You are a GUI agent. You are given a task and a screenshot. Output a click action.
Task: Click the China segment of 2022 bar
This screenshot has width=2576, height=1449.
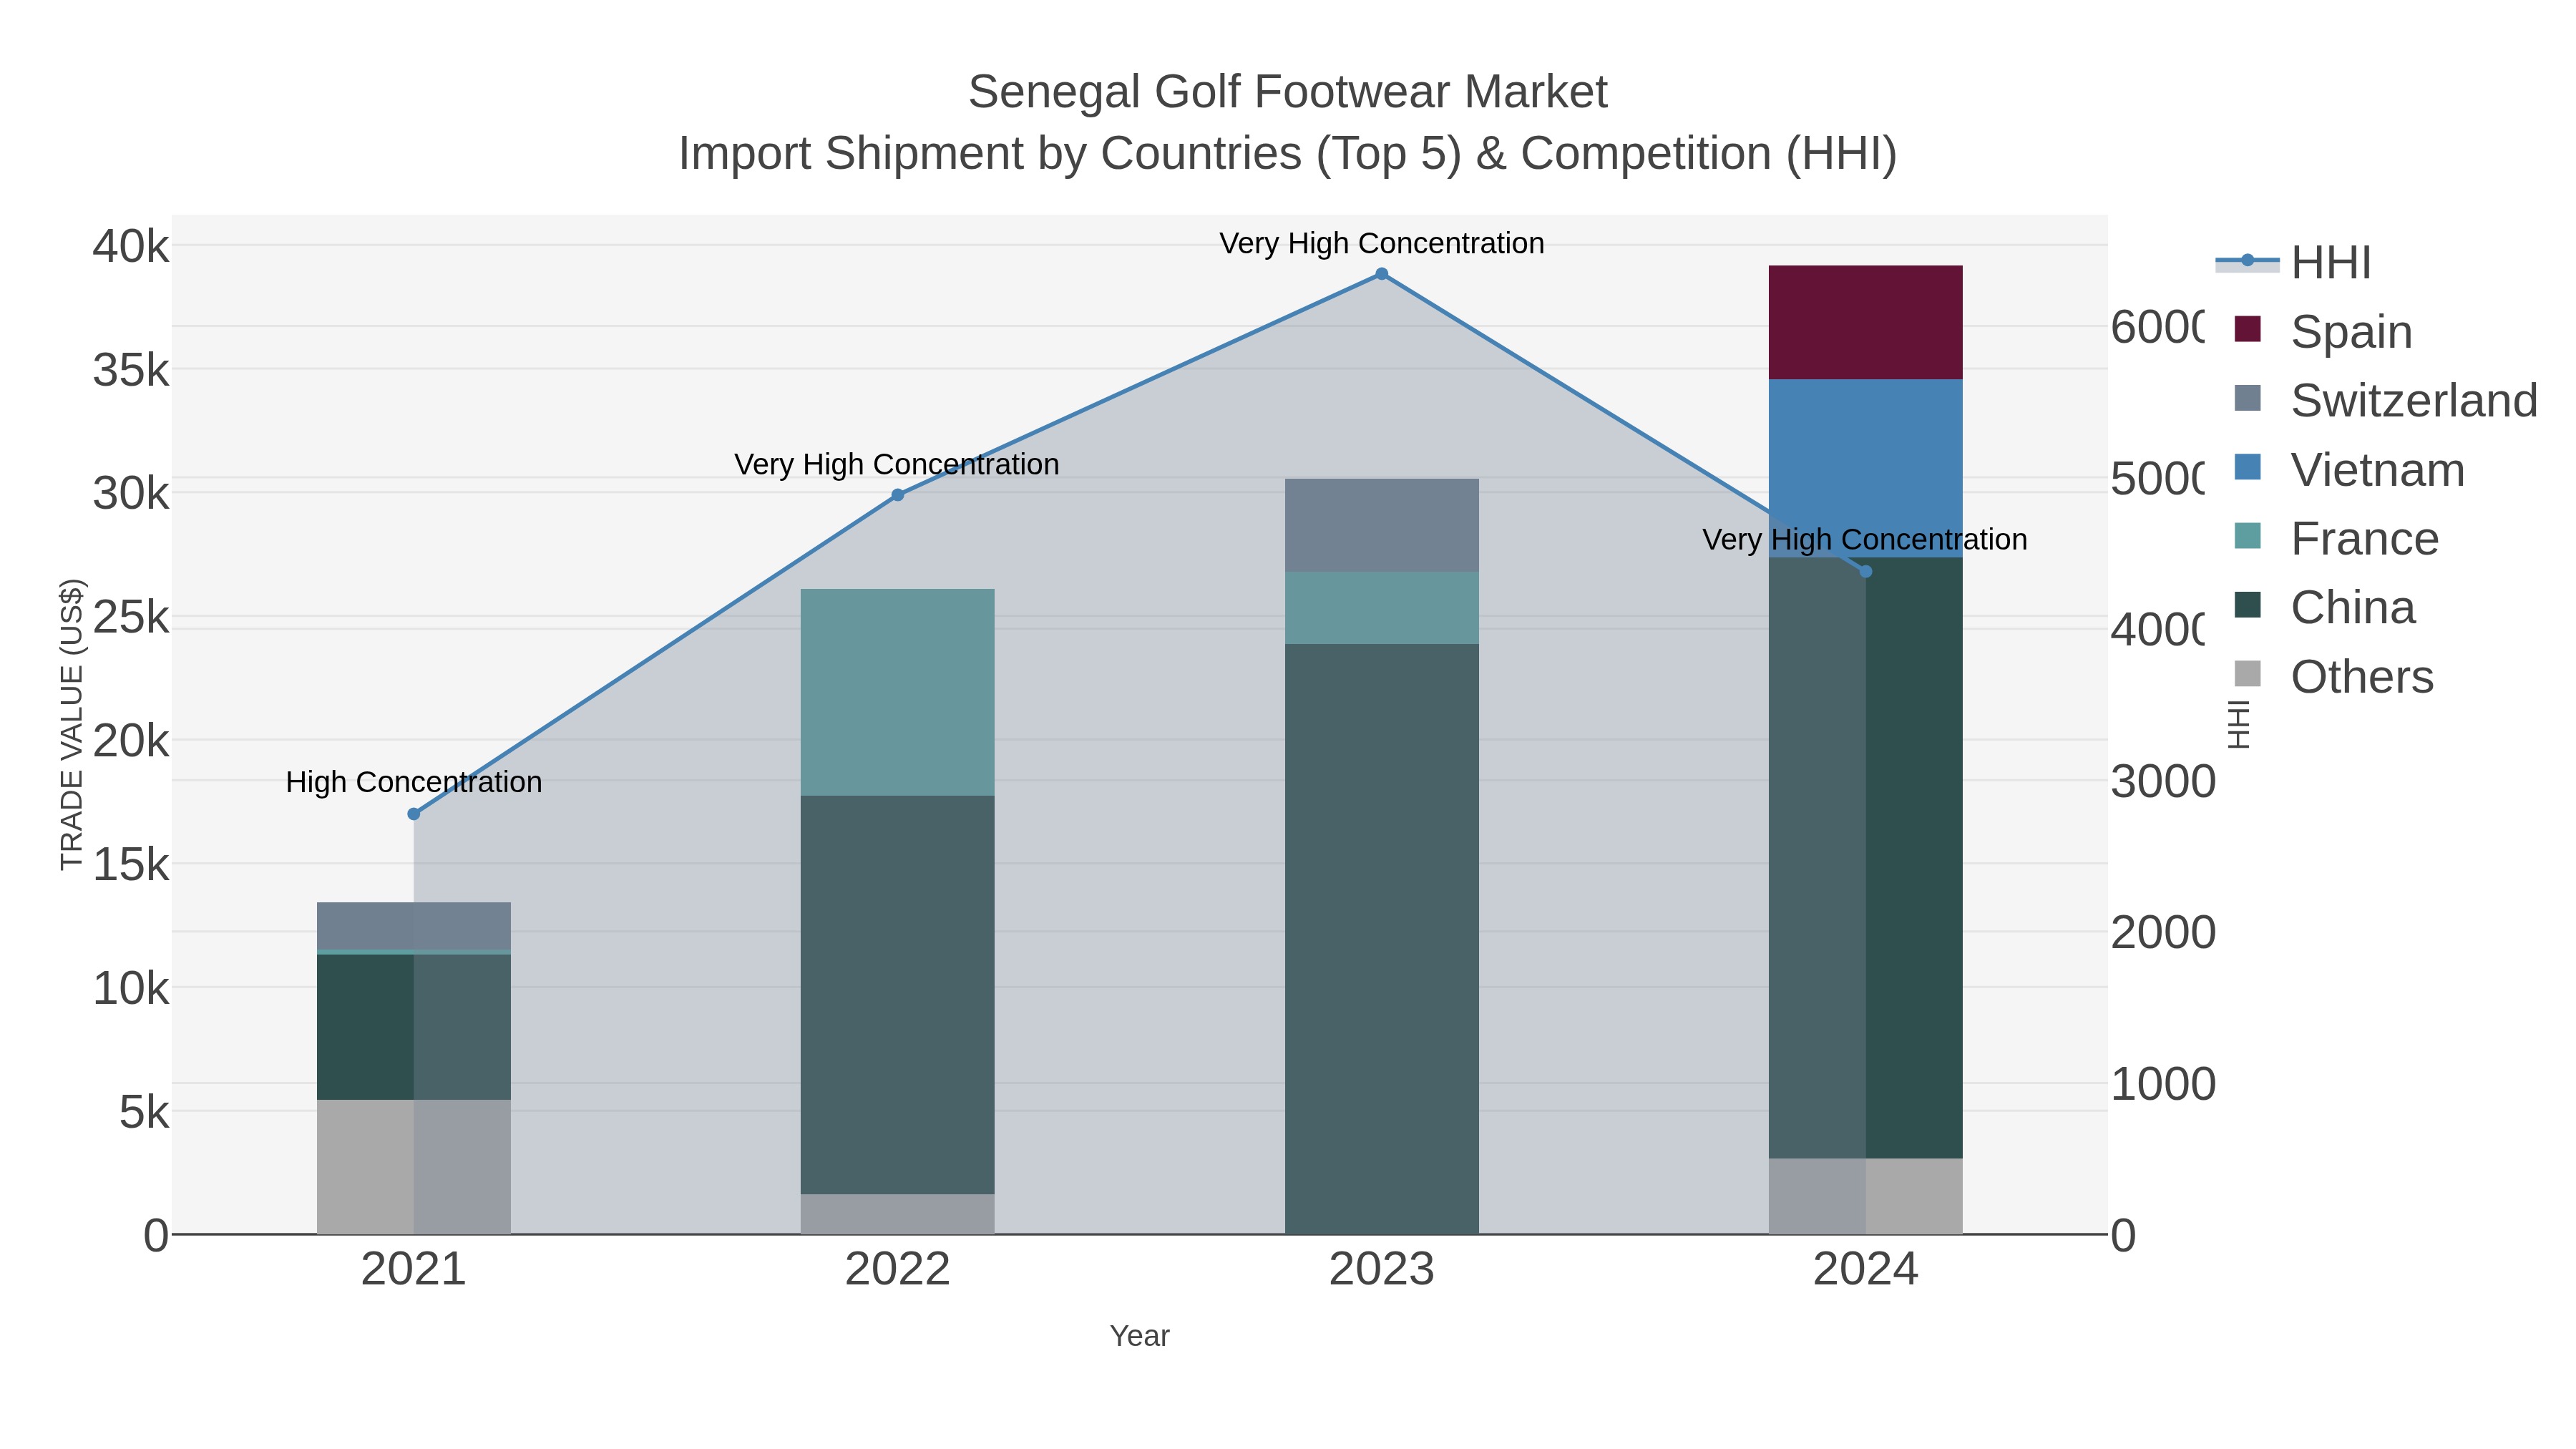pyautogui.click(x=898, y=995)
